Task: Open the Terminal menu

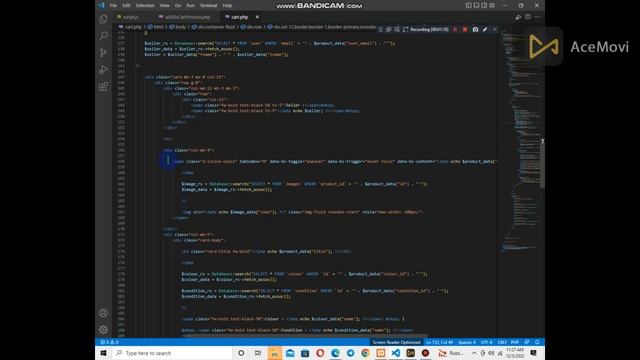Action: tap(209, 5)
